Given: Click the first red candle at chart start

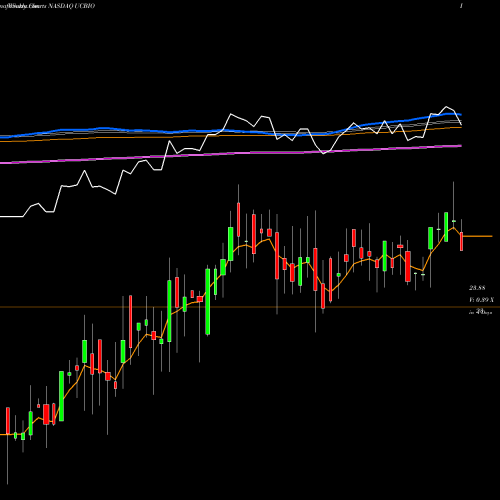Looking at the screenshot, I should point(8,421).
